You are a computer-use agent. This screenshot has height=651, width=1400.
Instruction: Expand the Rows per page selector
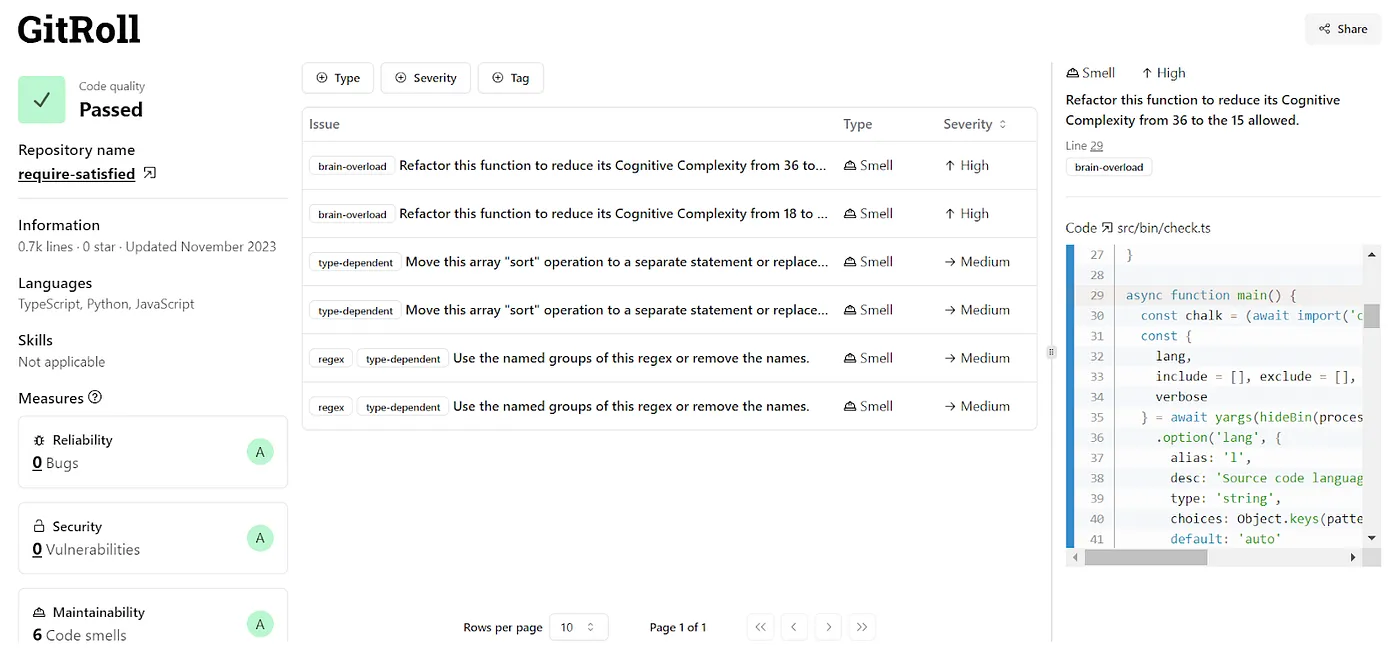click(578, 627)
